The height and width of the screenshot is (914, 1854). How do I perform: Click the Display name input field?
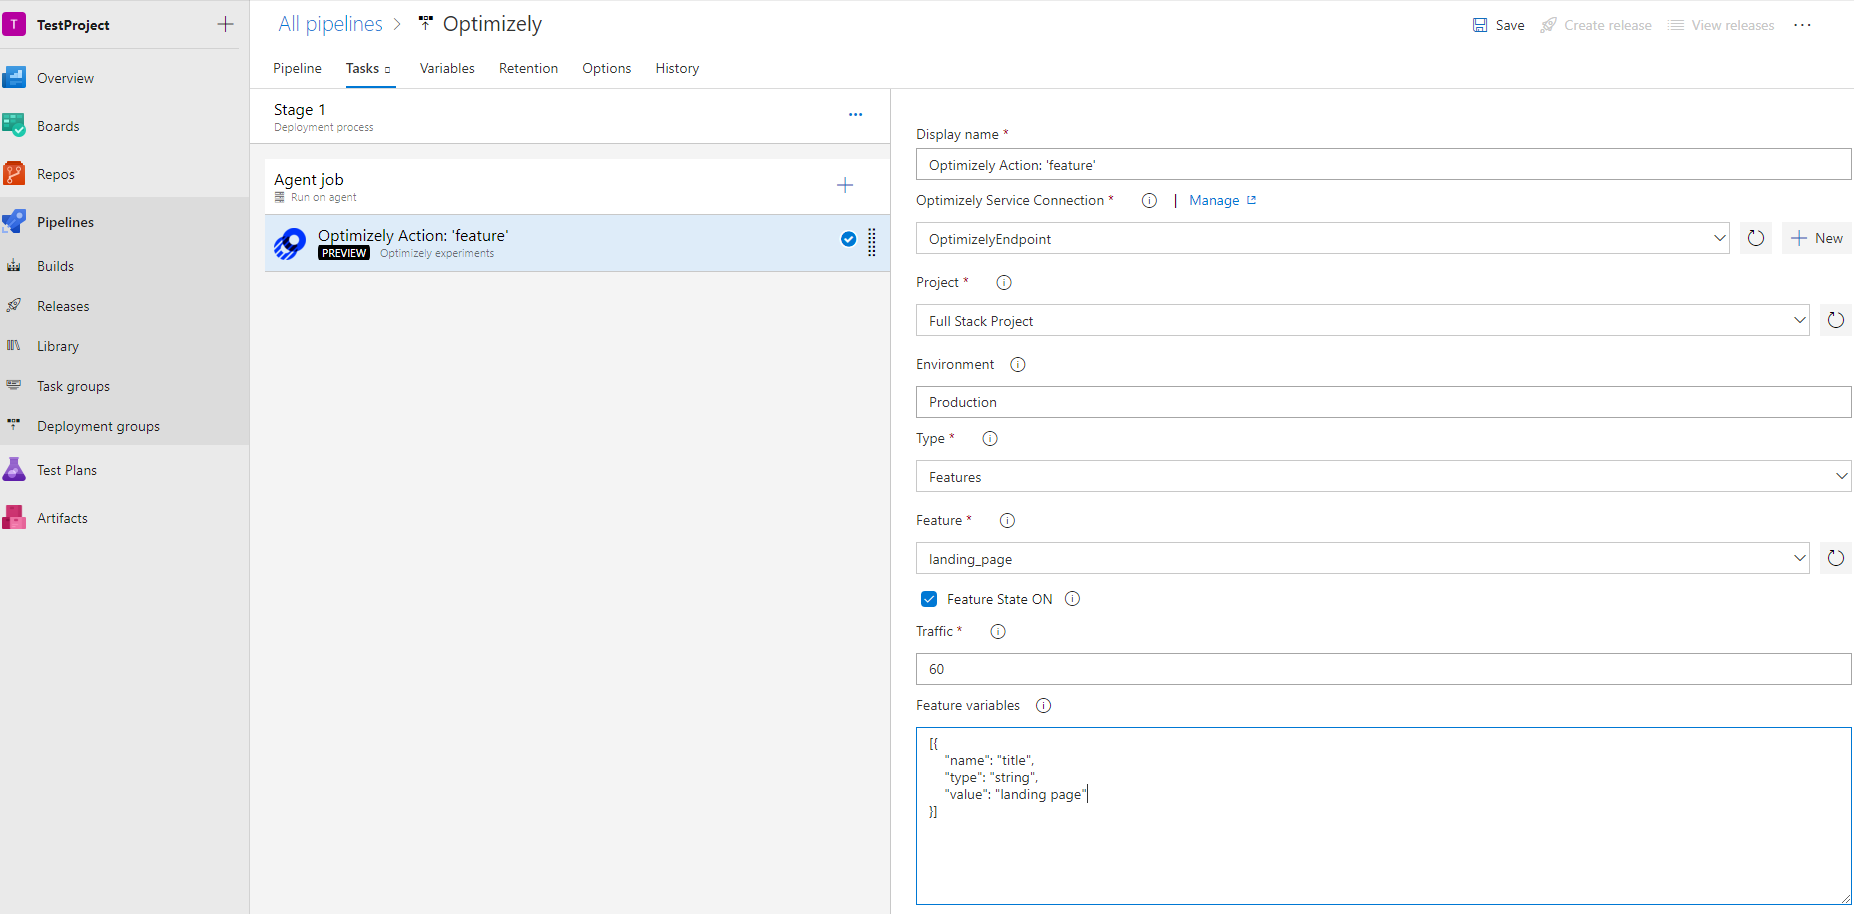pos(1383,164)
